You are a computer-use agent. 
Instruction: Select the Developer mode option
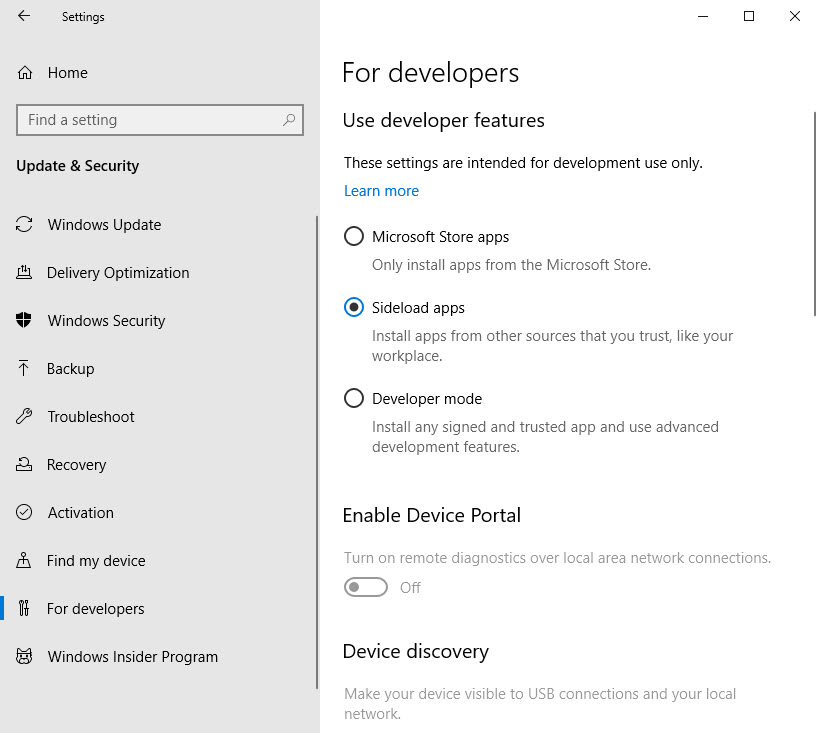(353, 397)
